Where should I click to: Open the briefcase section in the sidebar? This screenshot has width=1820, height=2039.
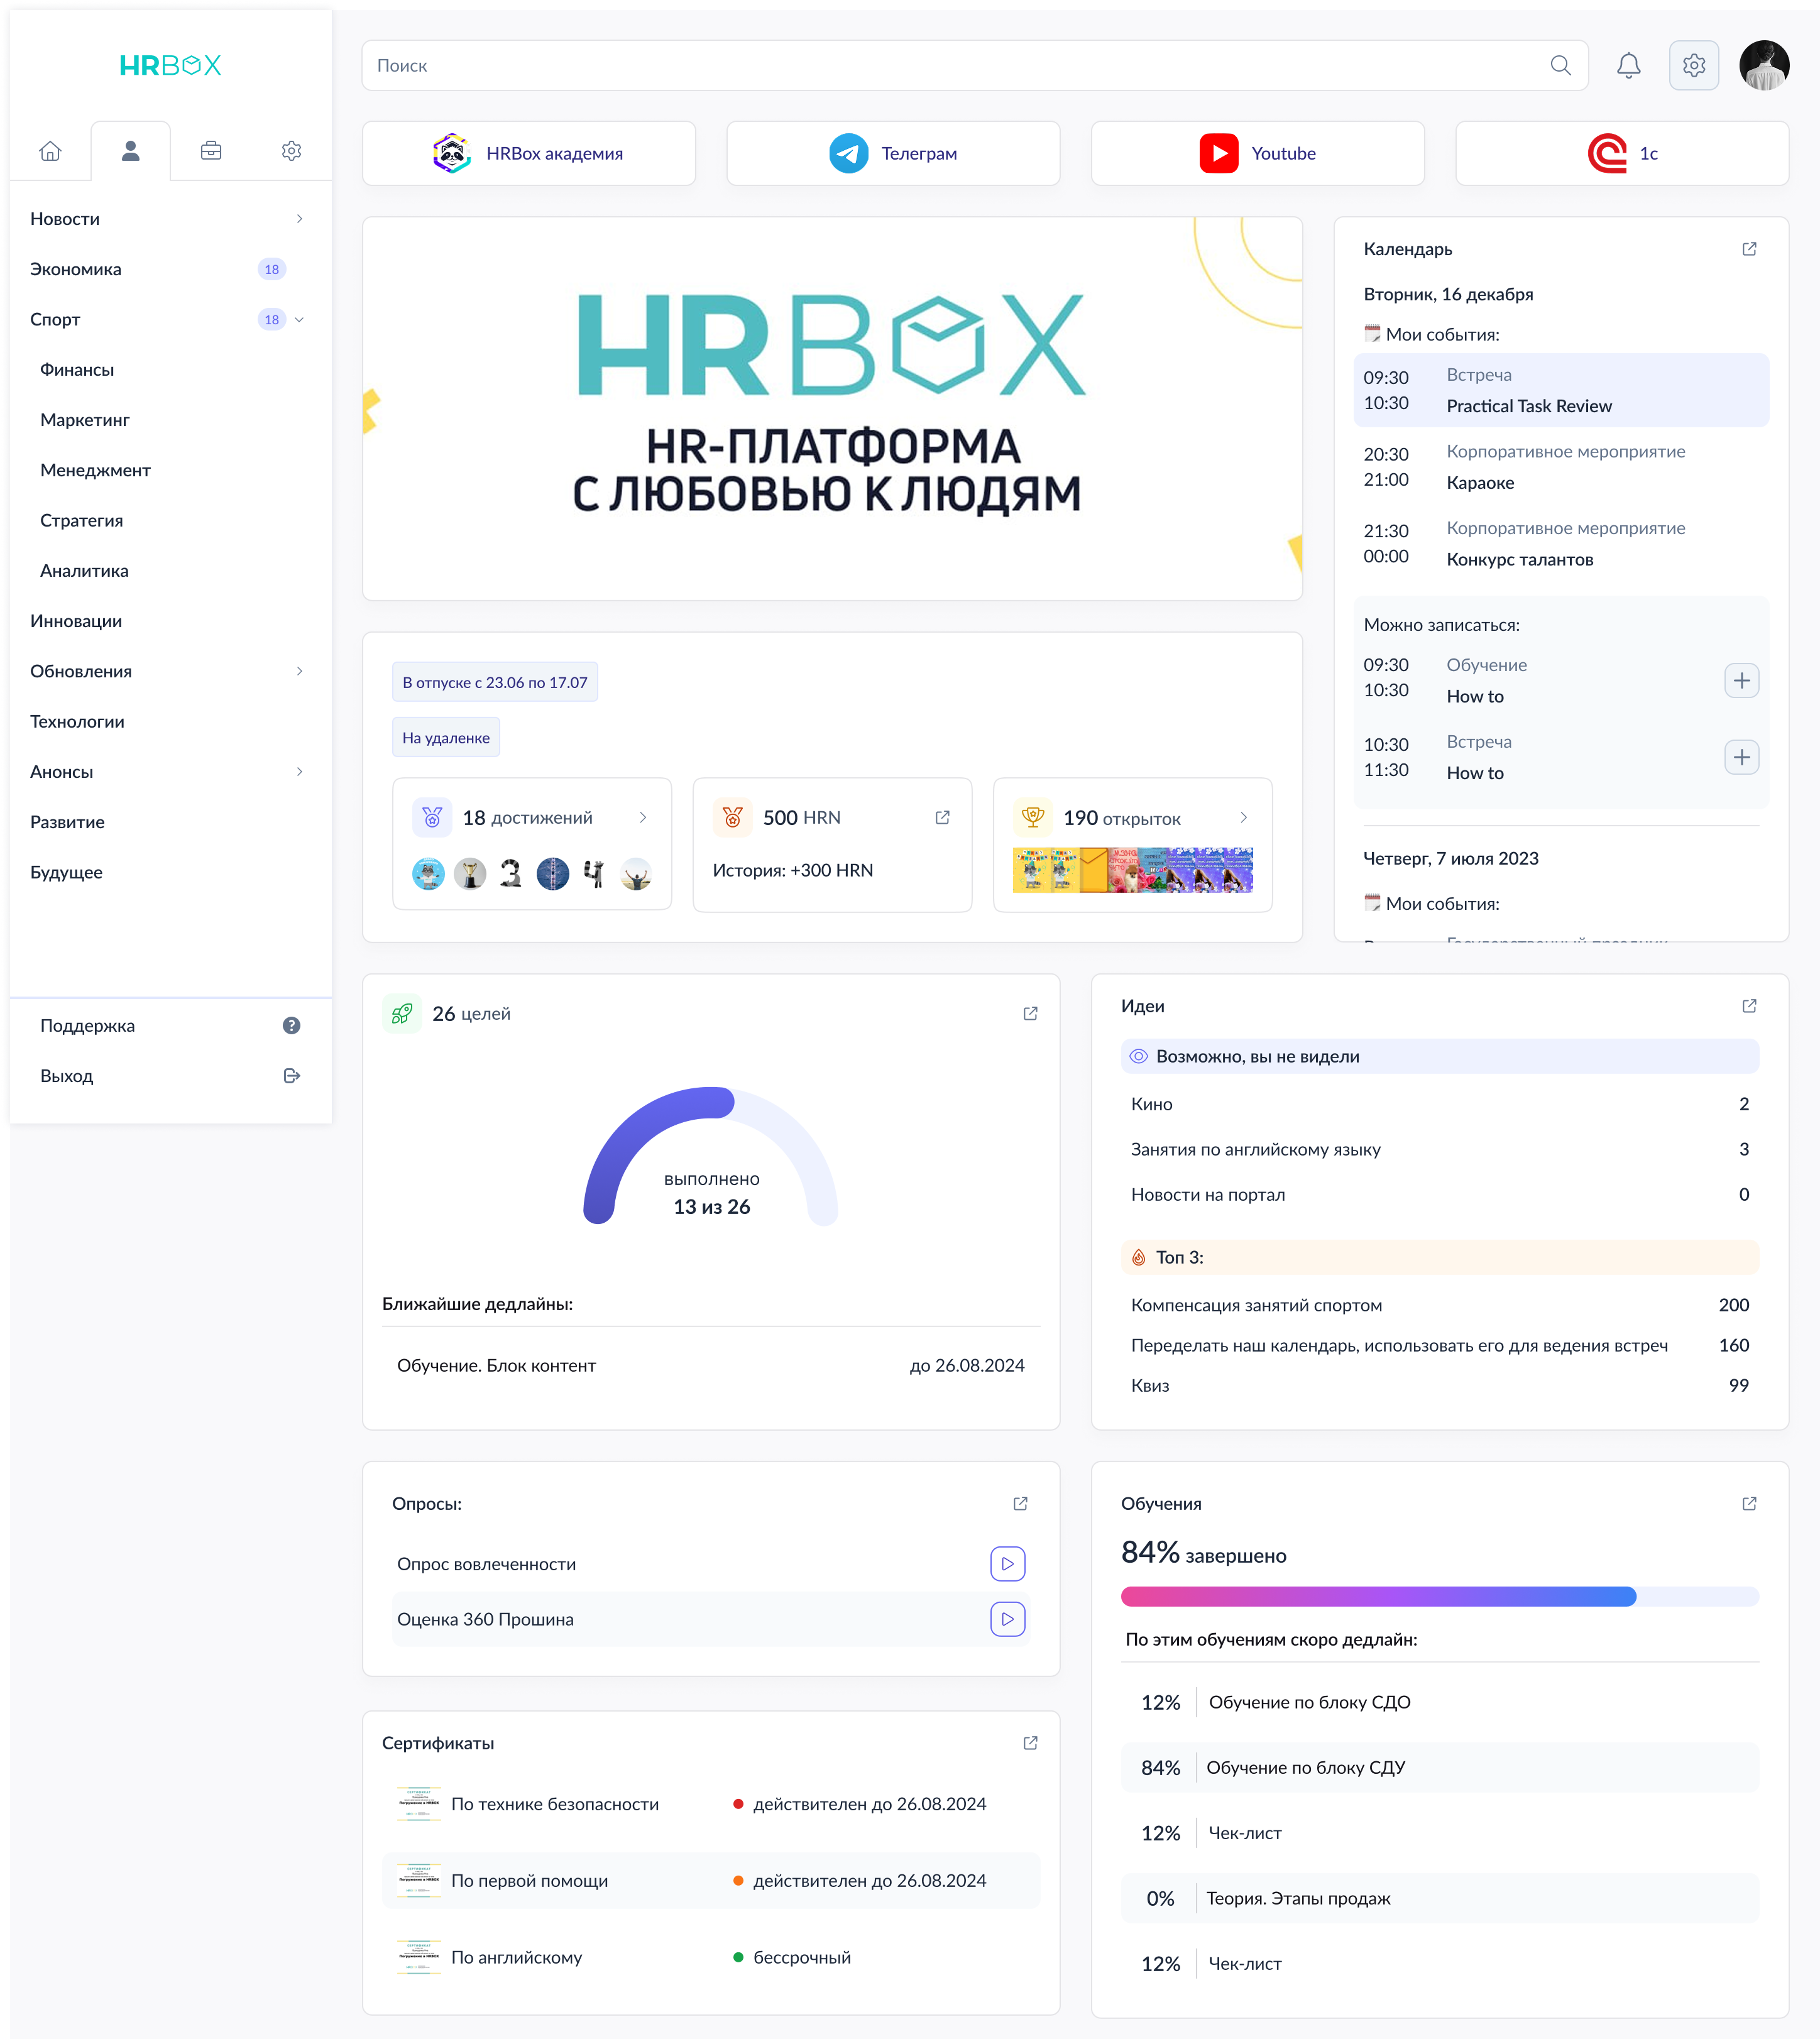[211, 150]
